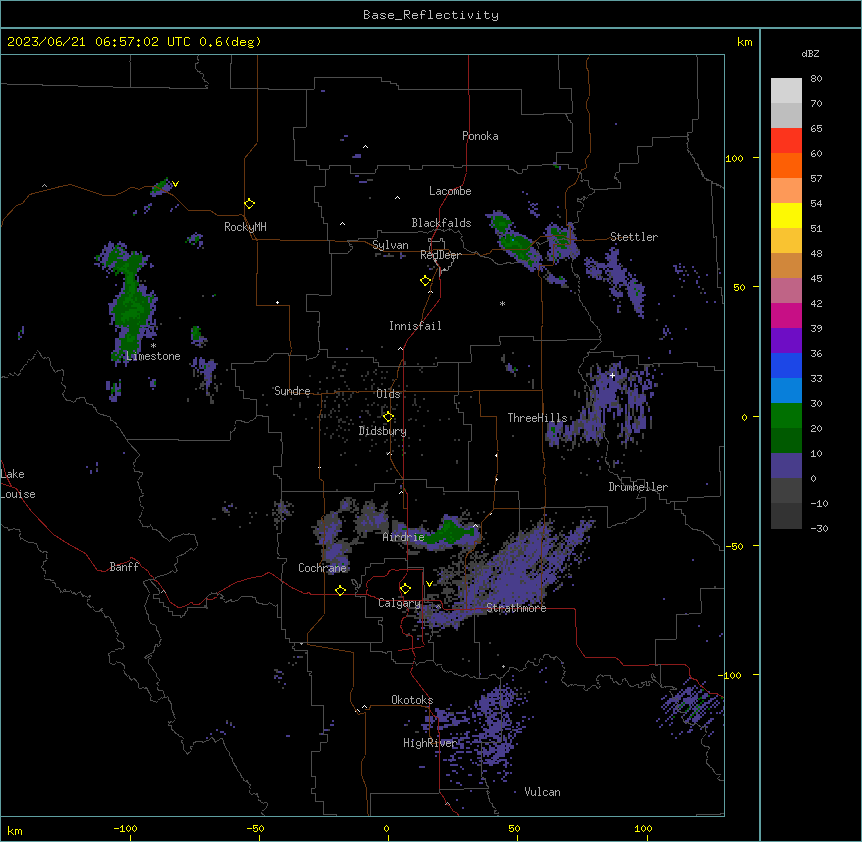The image size is (862, 842).
Task: Click the Stettler city label
Action: point(634,237)
